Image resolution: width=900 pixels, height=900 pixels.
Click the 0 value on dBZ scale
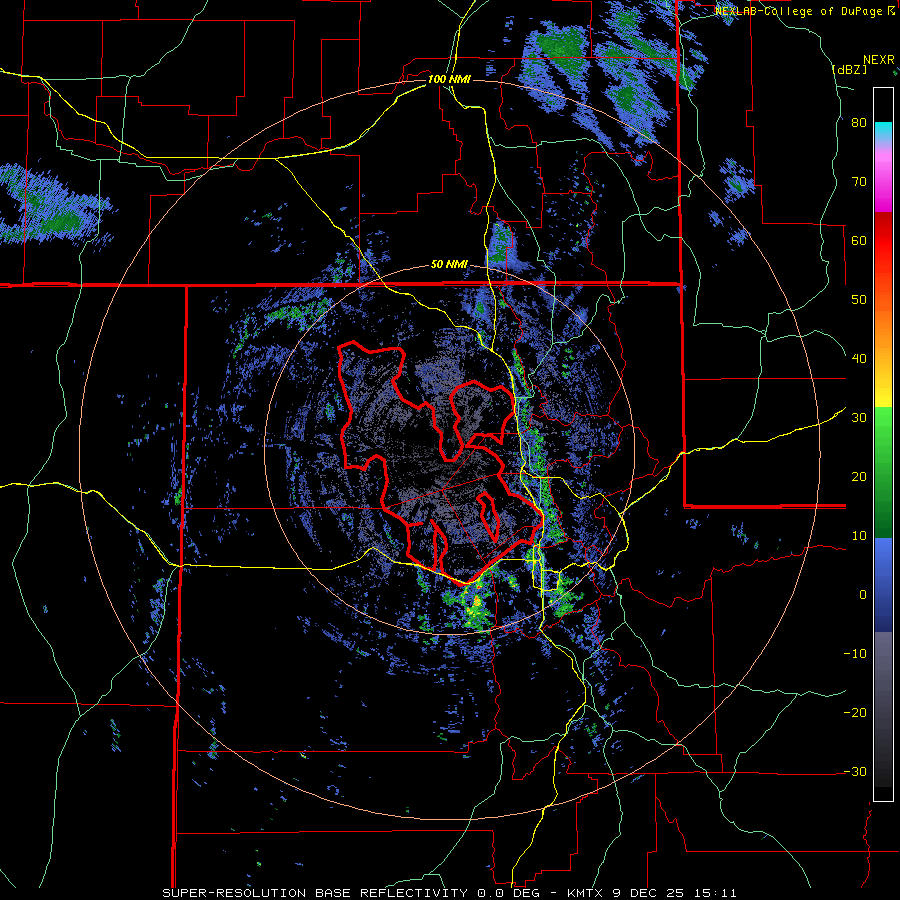(x=863, y=595)
